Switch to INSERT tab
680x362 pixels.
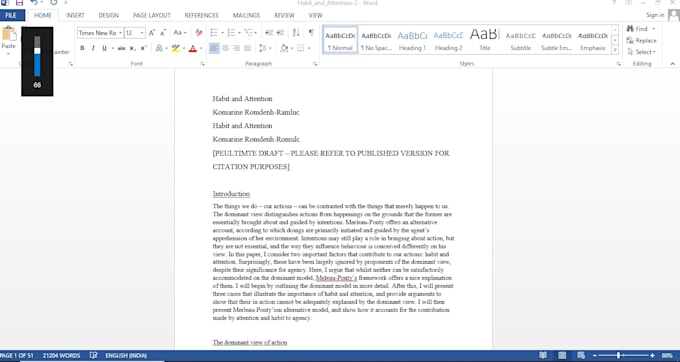click(x=75, y=15)
